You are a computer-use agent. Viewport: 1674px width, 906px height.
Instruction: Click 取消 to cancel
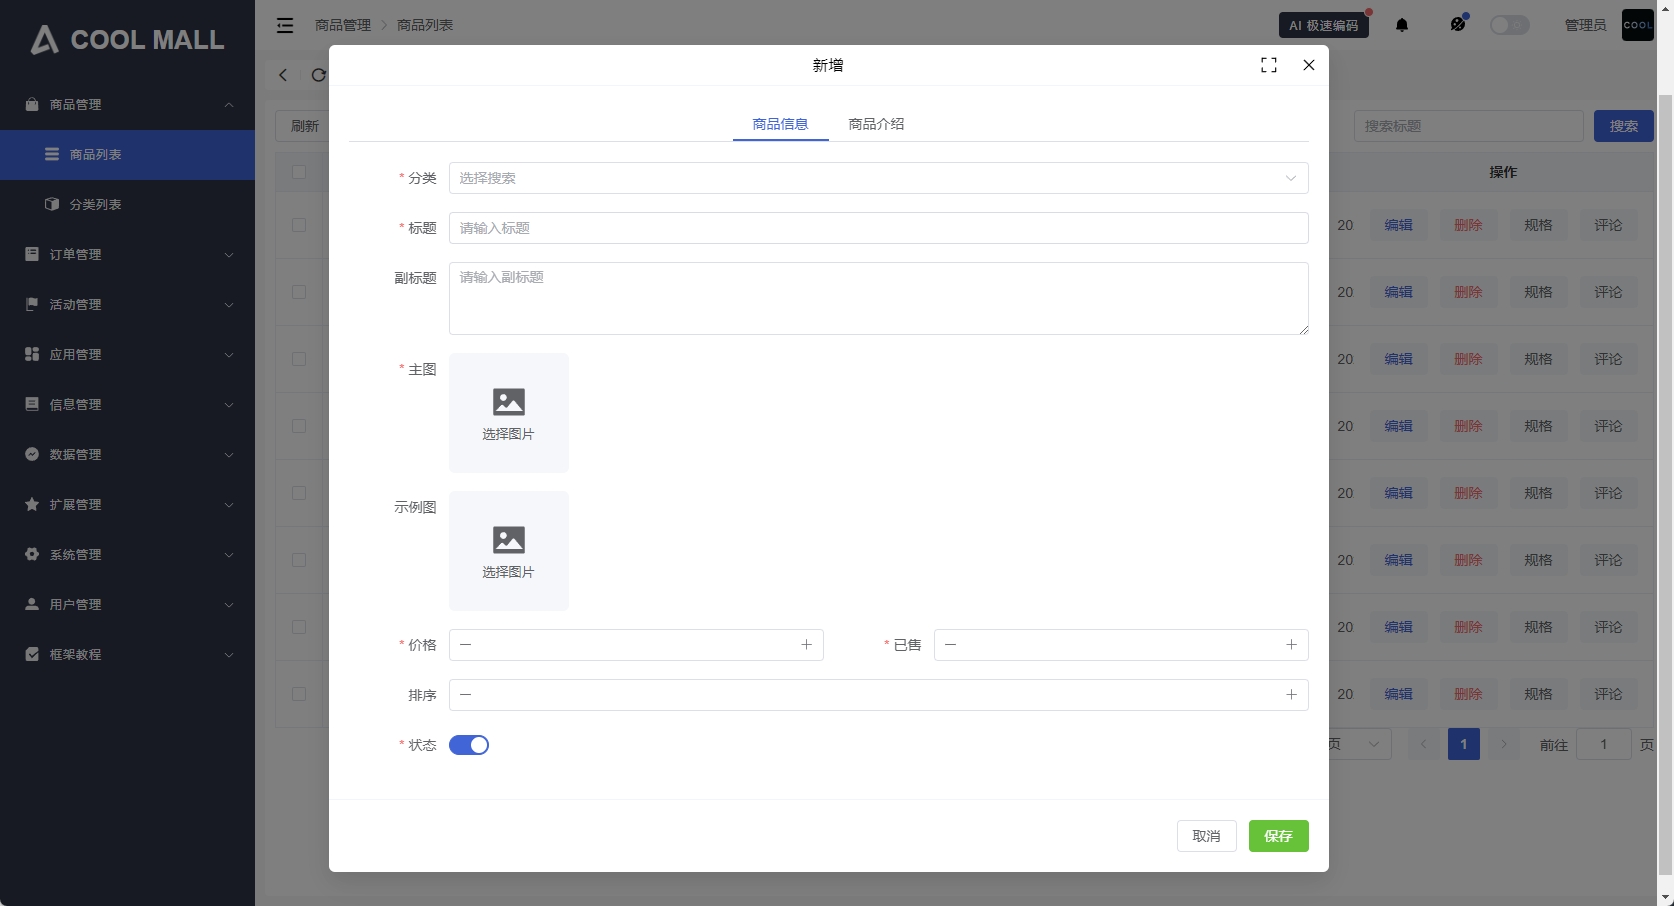[1206, 836]
